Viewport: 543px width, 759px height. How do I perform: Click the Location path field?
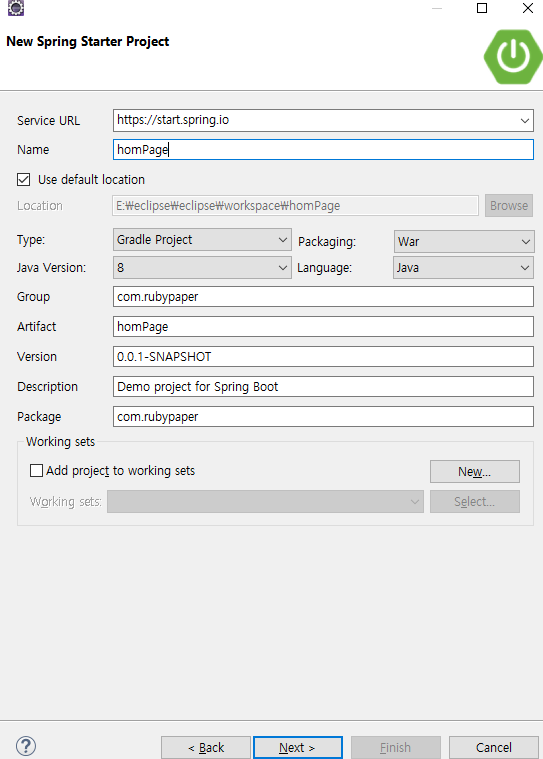pos(296,206)
